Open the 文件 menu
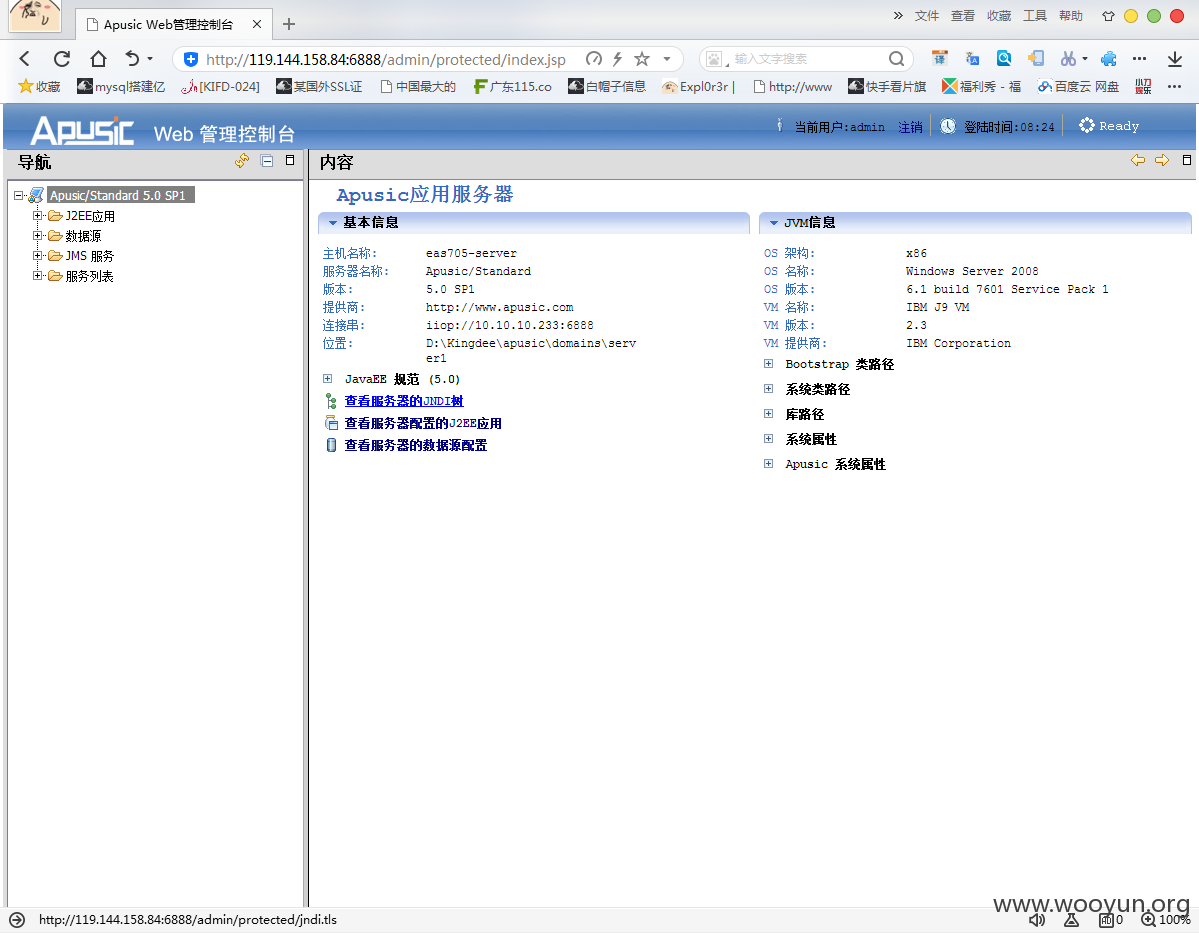 (926, 15)
